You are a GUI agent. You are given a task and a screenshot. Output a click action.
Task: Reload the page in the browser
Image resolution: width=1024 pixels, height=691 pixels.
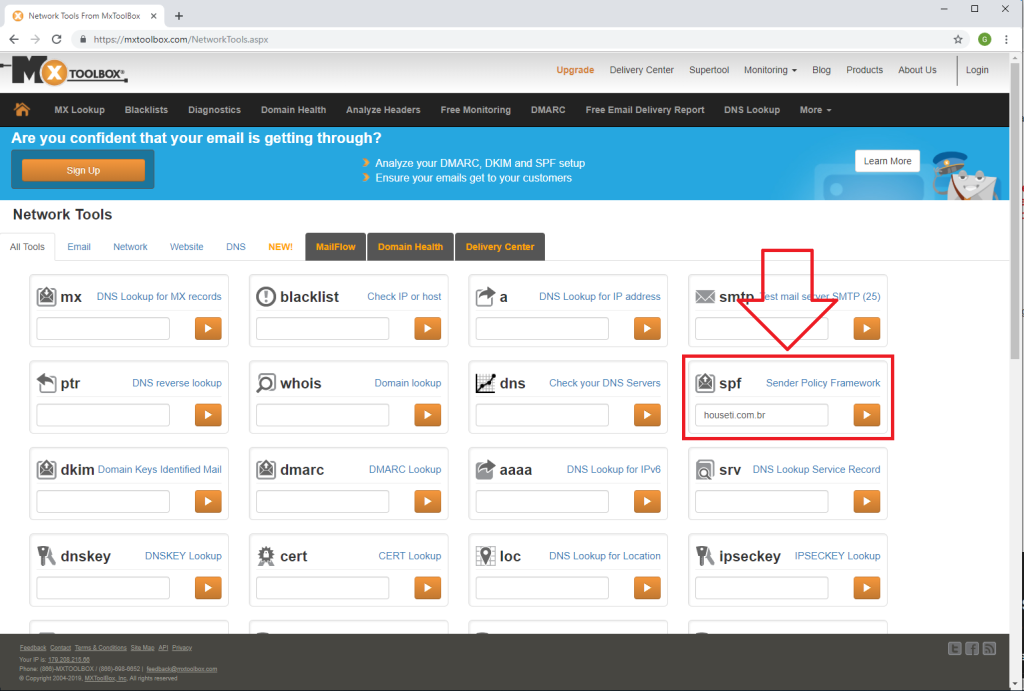[x=57, y=39]
